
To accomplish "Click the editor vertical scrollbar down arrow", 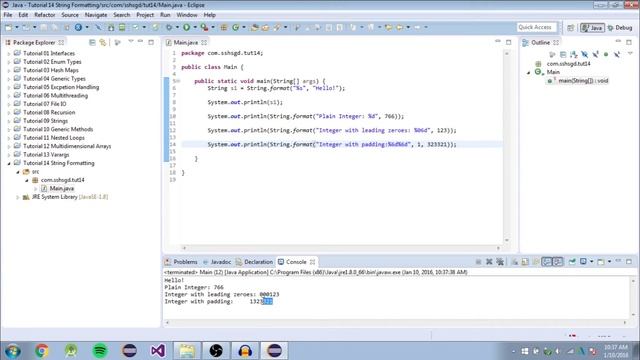I will click(x=507, y=240).
